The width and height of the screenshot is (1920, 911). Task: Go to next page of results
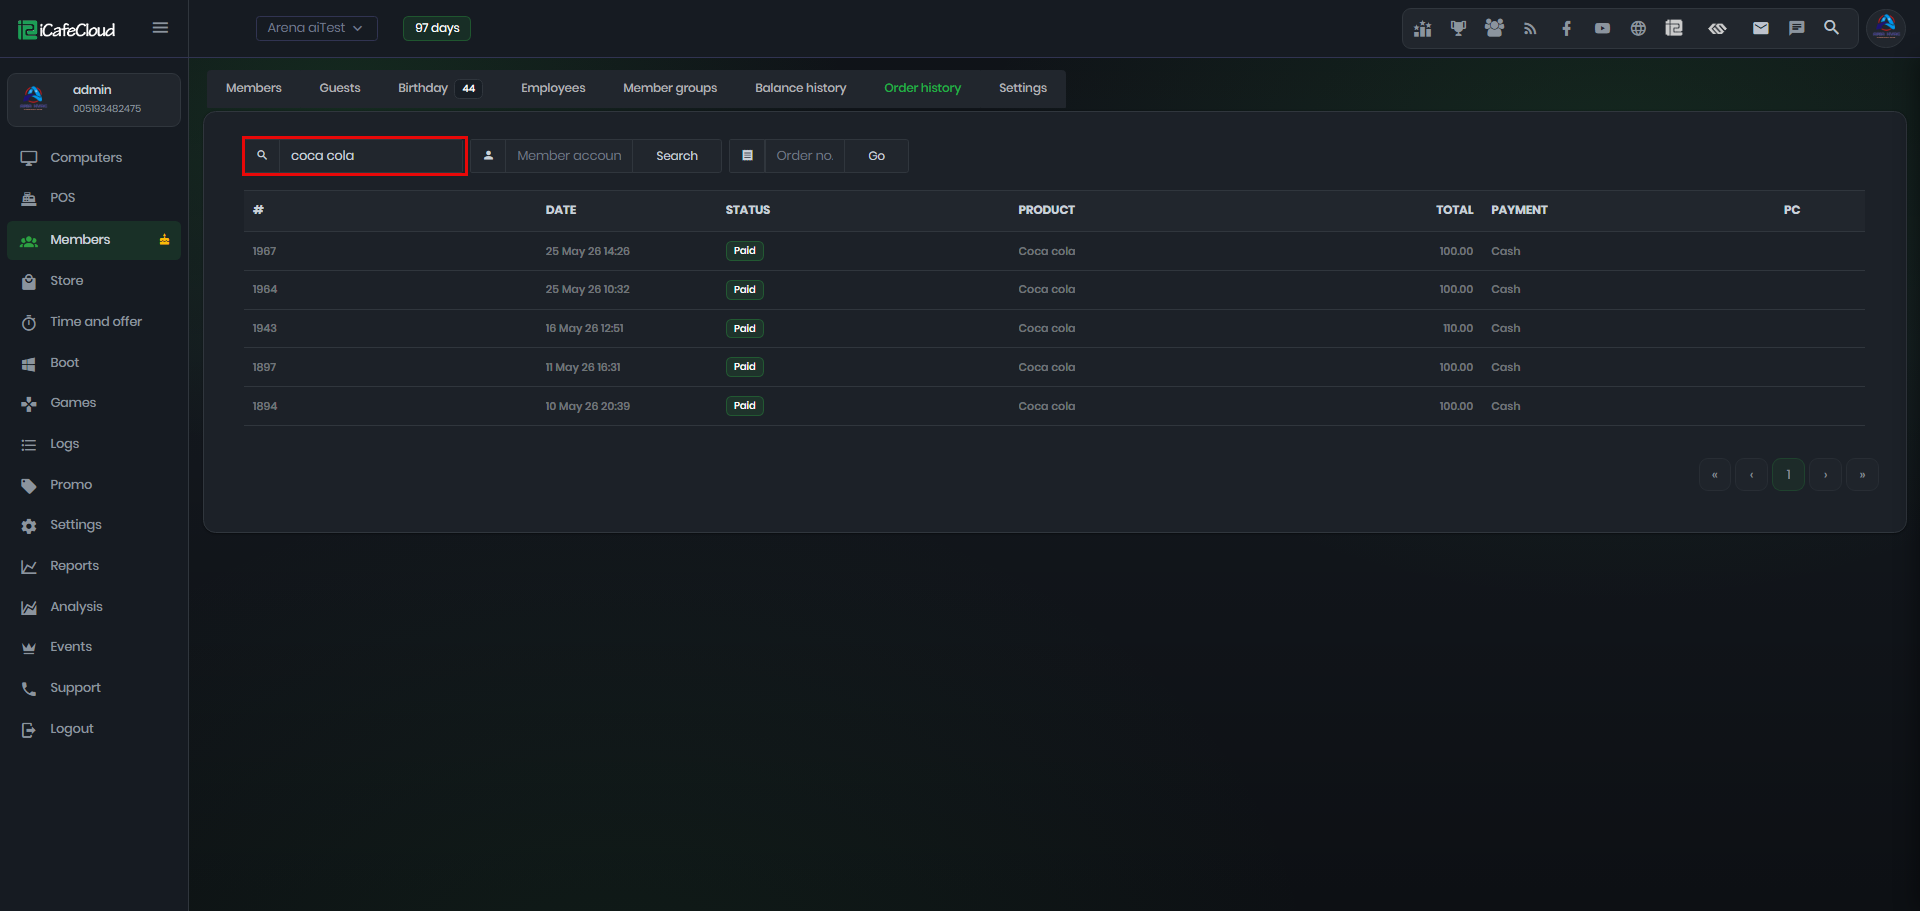pyautogui.click(x=1826, y=475)
